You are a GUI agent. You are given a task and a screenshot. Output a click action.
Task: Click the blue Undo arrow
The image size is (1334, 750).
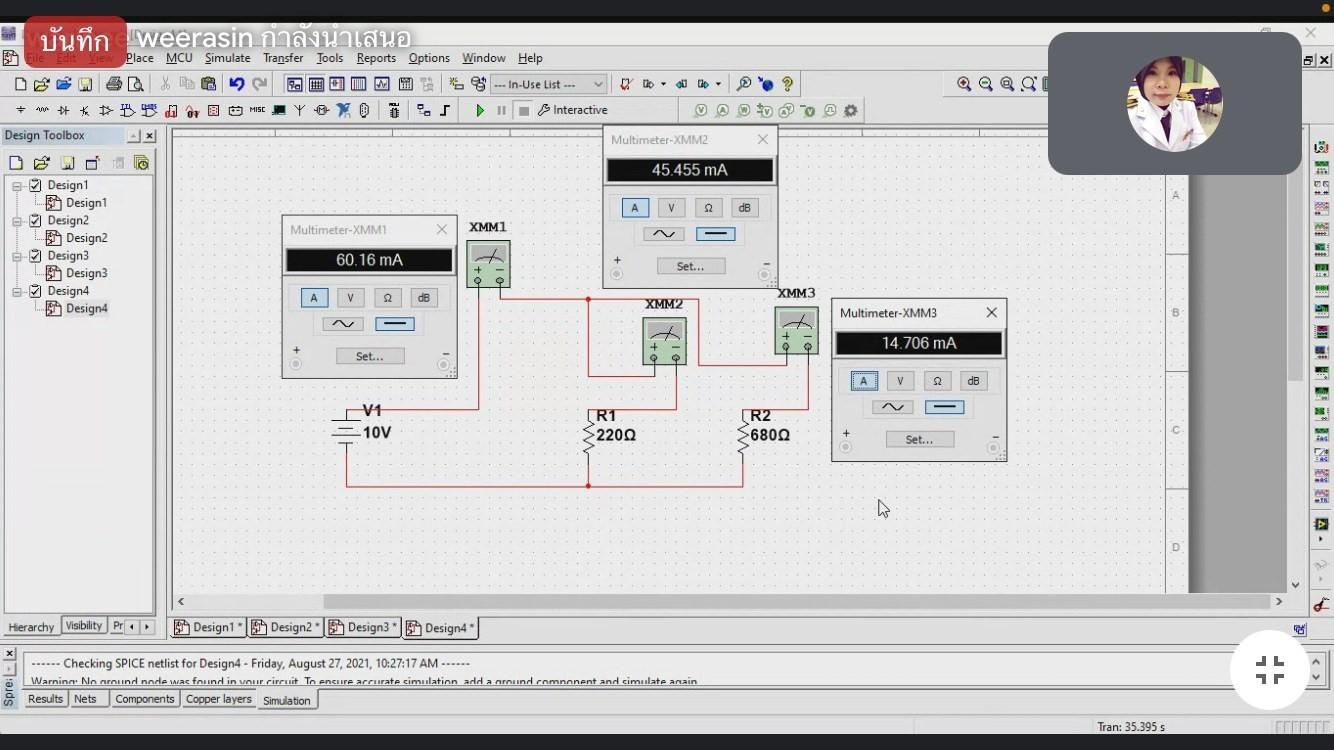[237, 84]
